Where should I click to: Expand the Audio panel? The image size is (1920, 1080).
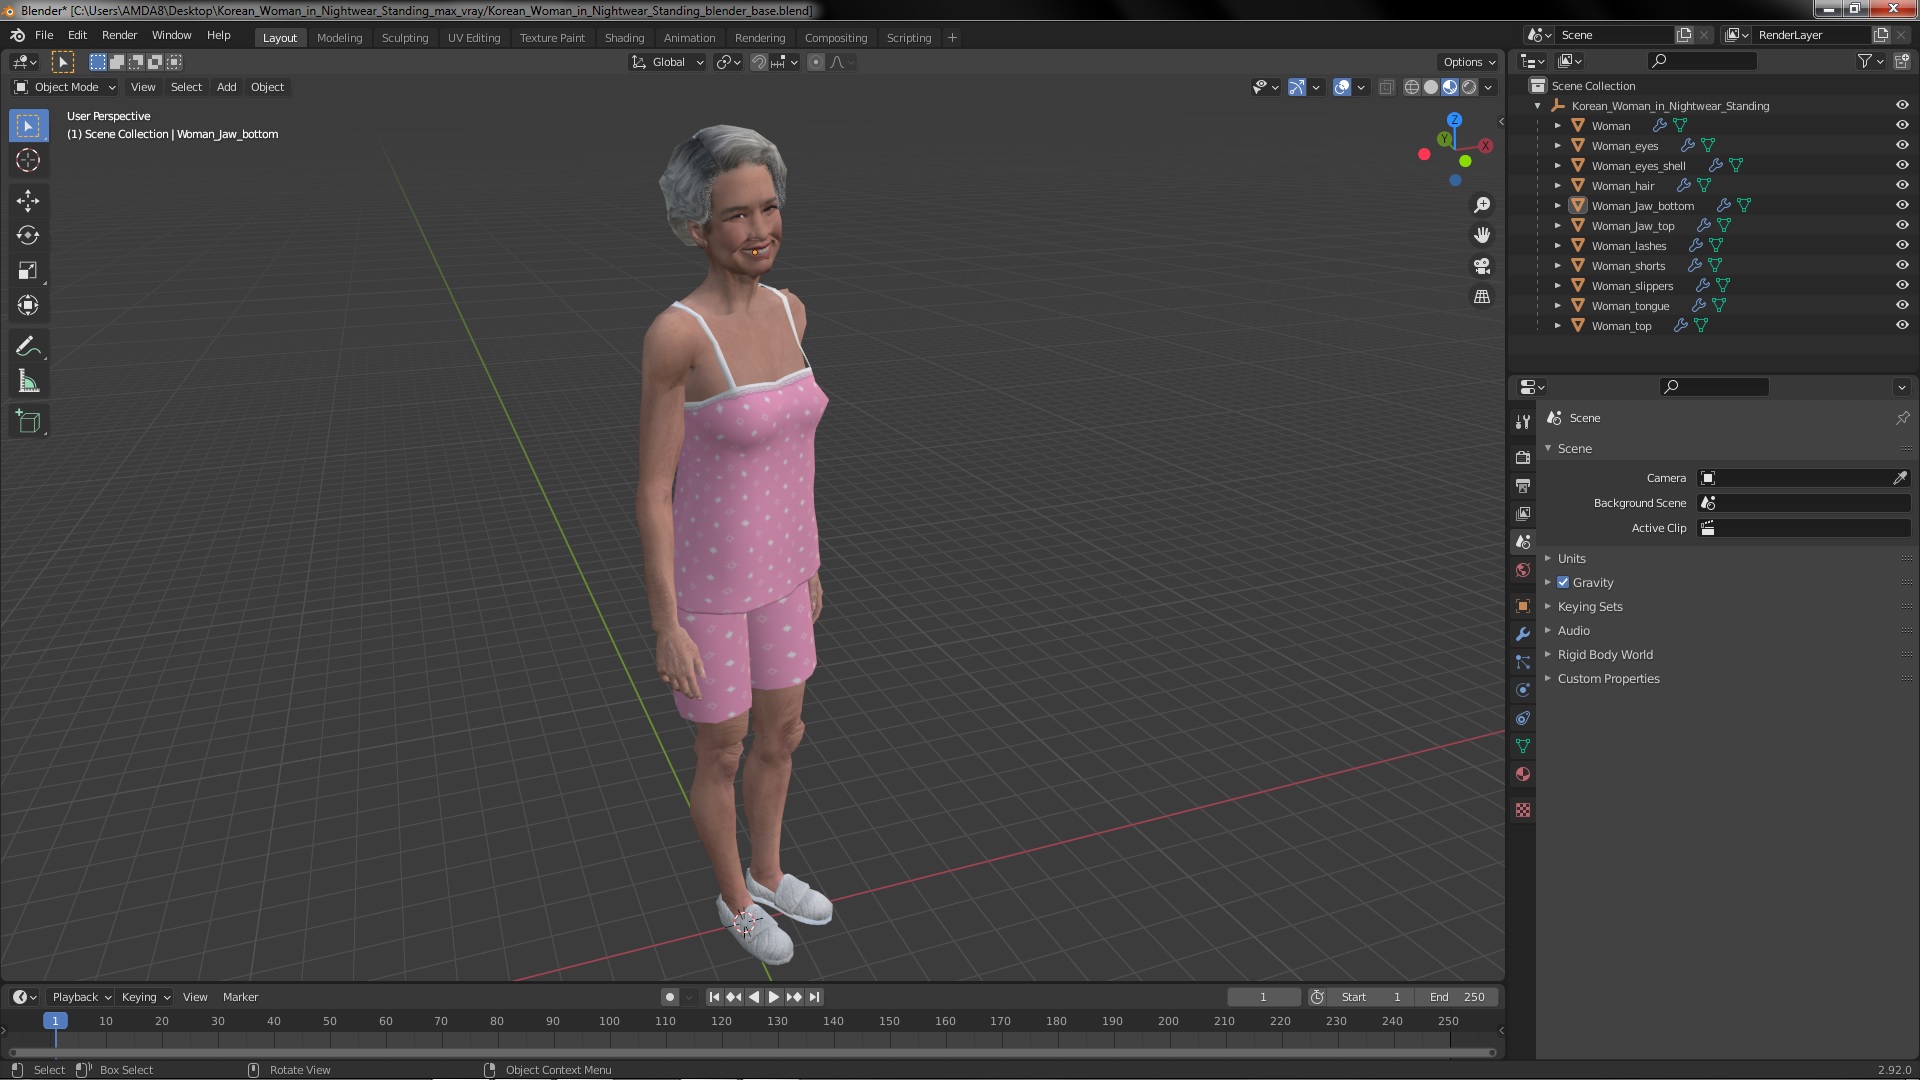coord(1573,630)
